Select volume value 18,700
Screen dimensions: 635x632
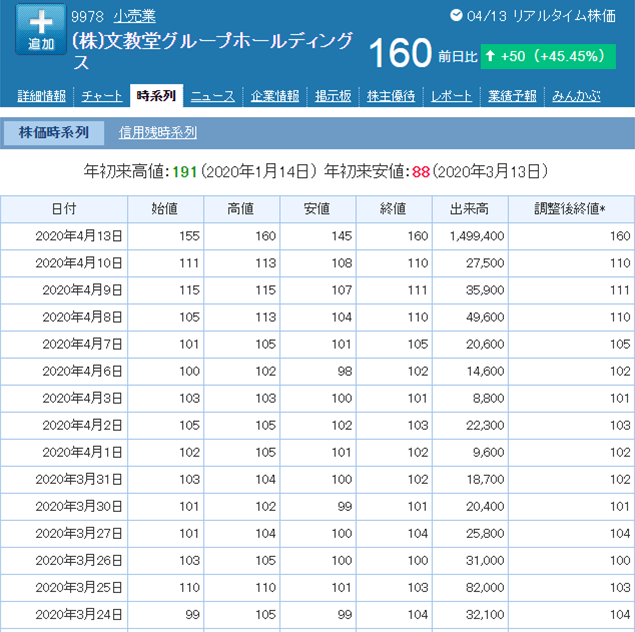(x=485, y=479)
